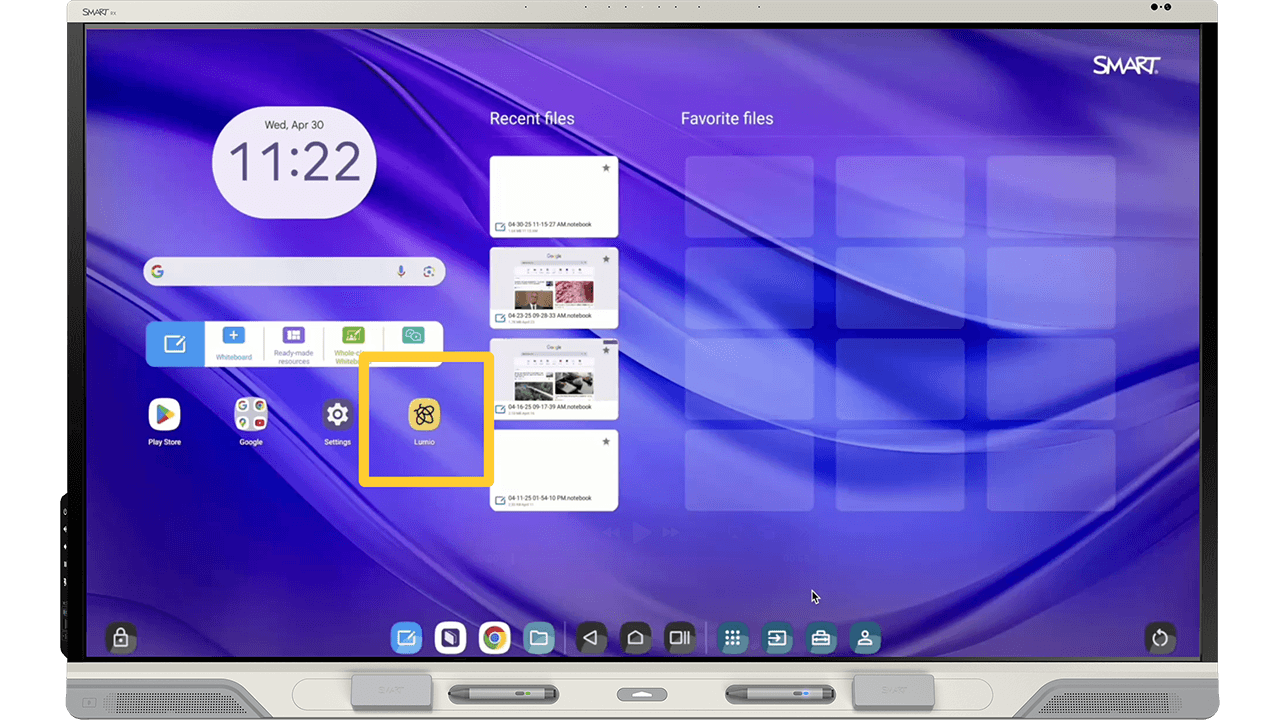Unstar the 04-16-25 09-17-39 AM notebook
The width and height of the screenshot is (1280, 720).
point(606,350)
